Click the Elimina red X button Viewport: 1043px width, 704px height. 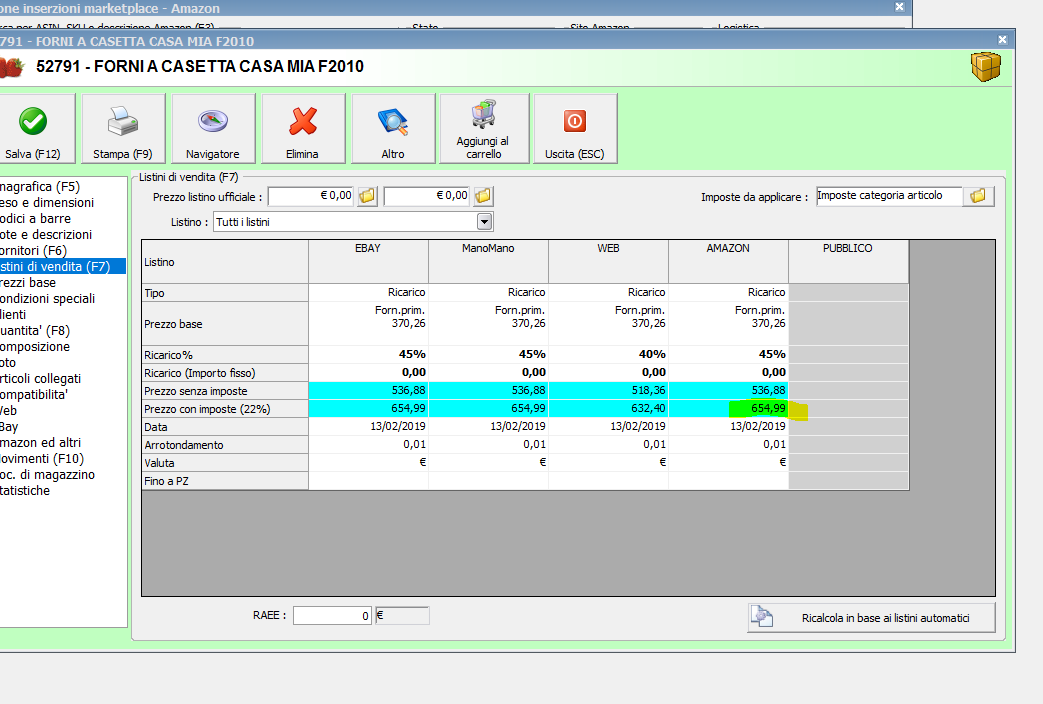303,128
